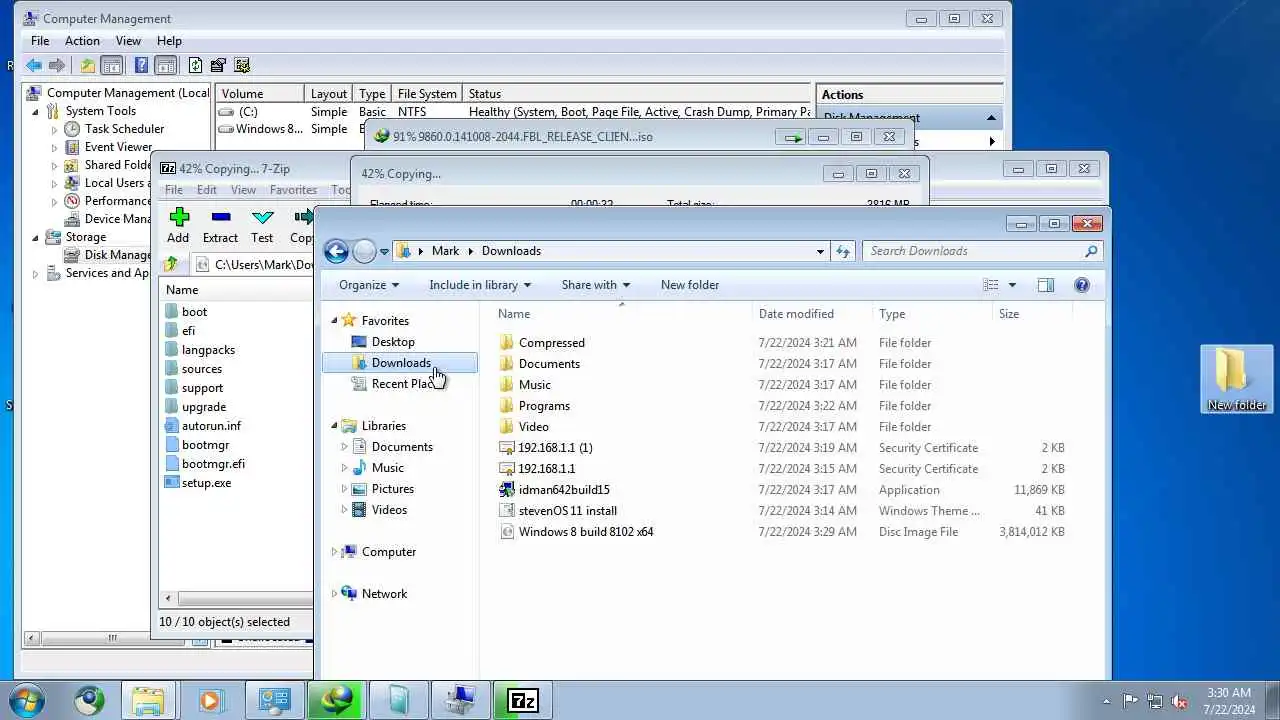Click Forward arrow in Computer Management toolbar

57,65
